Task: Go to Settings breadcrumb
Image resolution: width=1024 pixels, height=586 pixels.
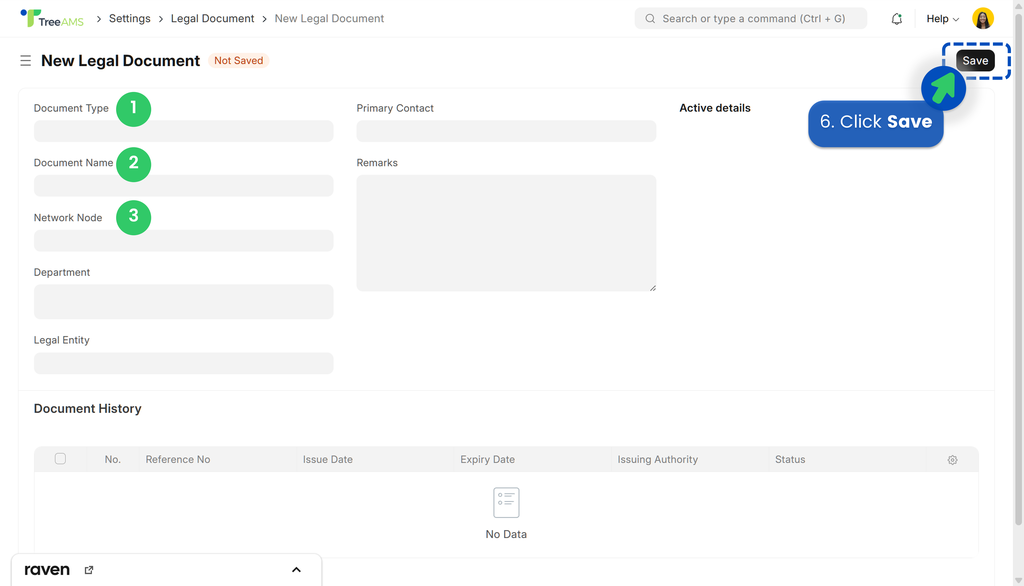Action: point(129,19)
